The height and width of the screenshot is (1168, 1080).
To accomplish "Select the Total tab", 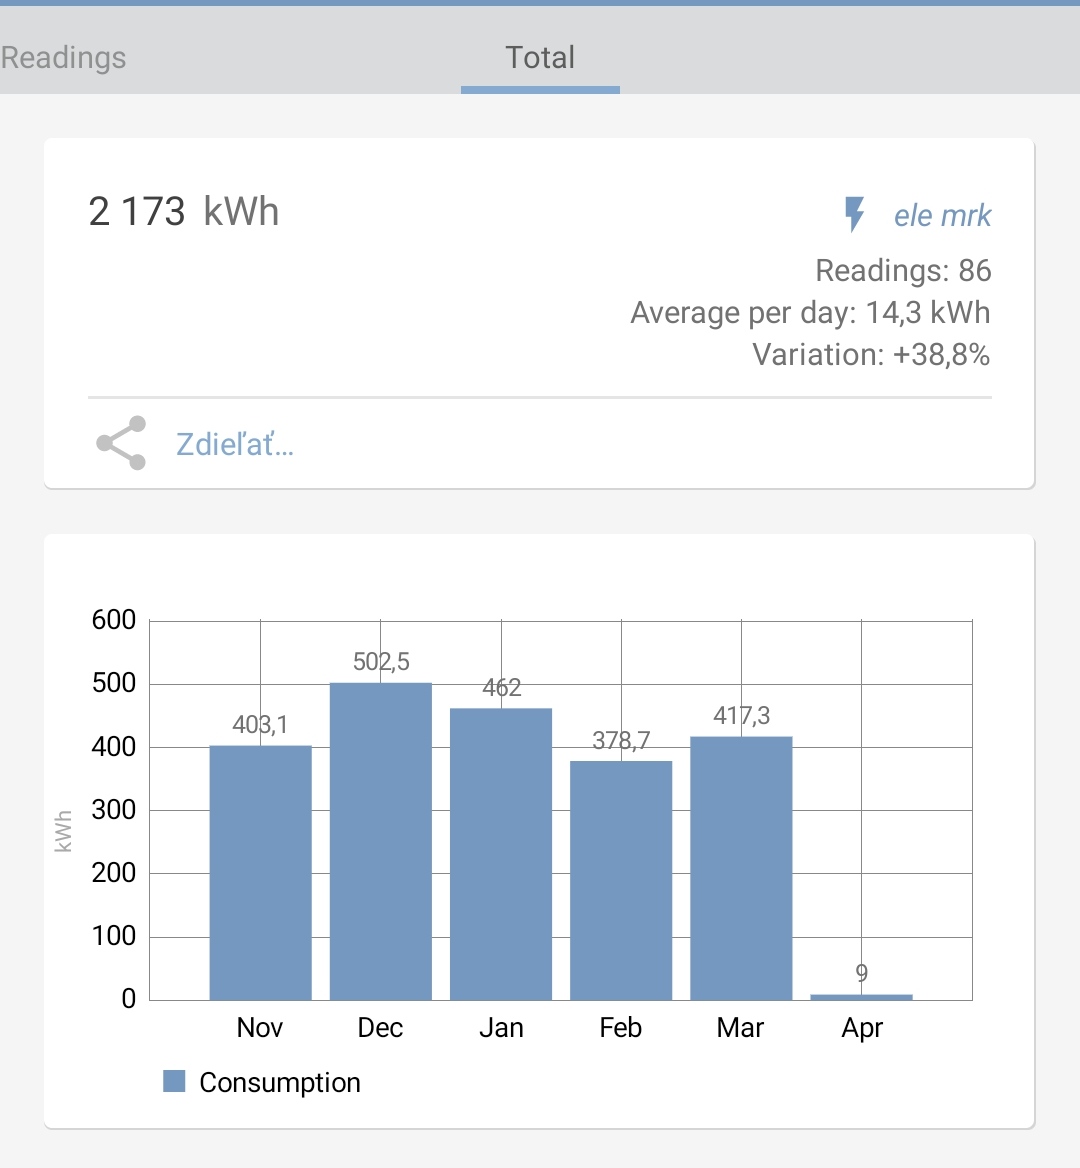I will [x=540, y=57].
